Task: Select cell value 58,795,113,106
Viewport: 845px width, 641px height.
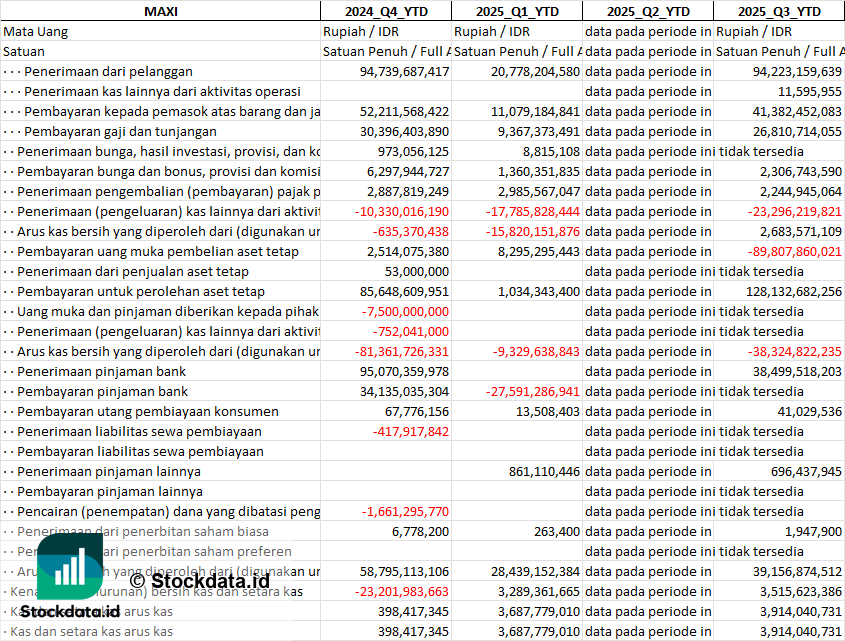Action: (404, 570)
